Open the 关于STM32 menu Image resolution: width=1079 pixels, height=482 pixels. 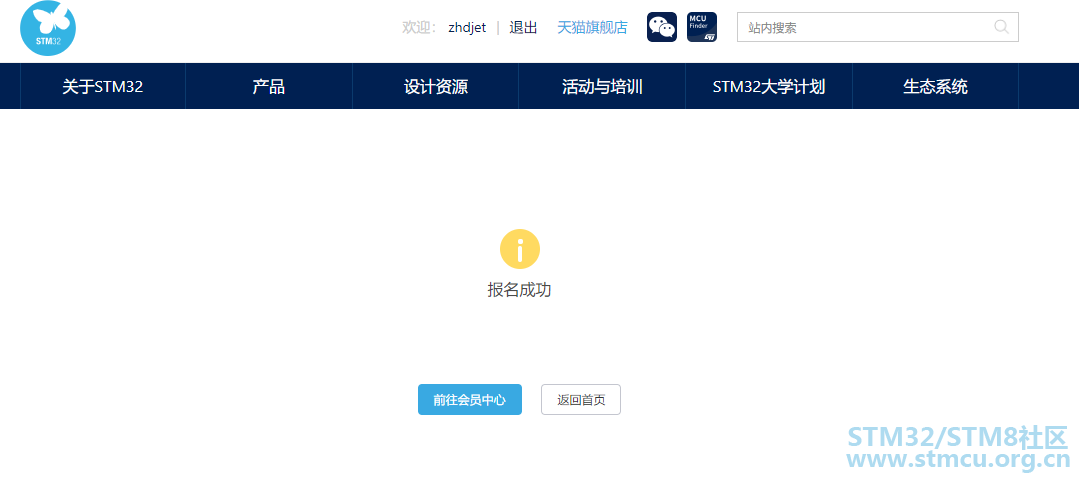click(x=103, y=86)
